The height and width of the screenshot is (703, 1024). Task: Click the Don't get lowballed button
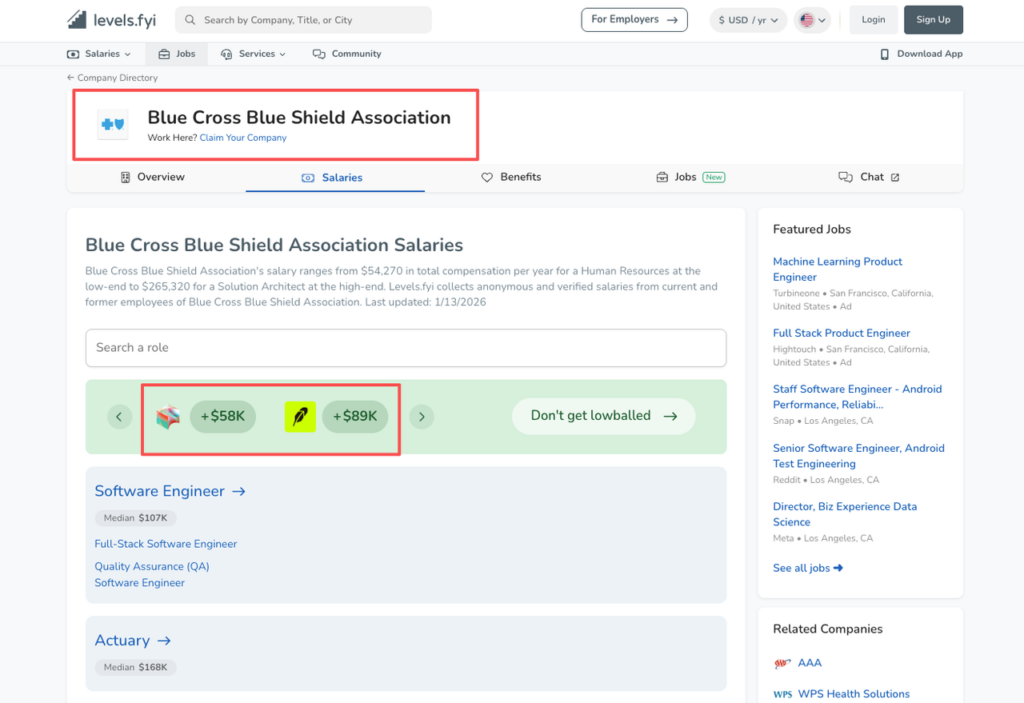point(603,416)
